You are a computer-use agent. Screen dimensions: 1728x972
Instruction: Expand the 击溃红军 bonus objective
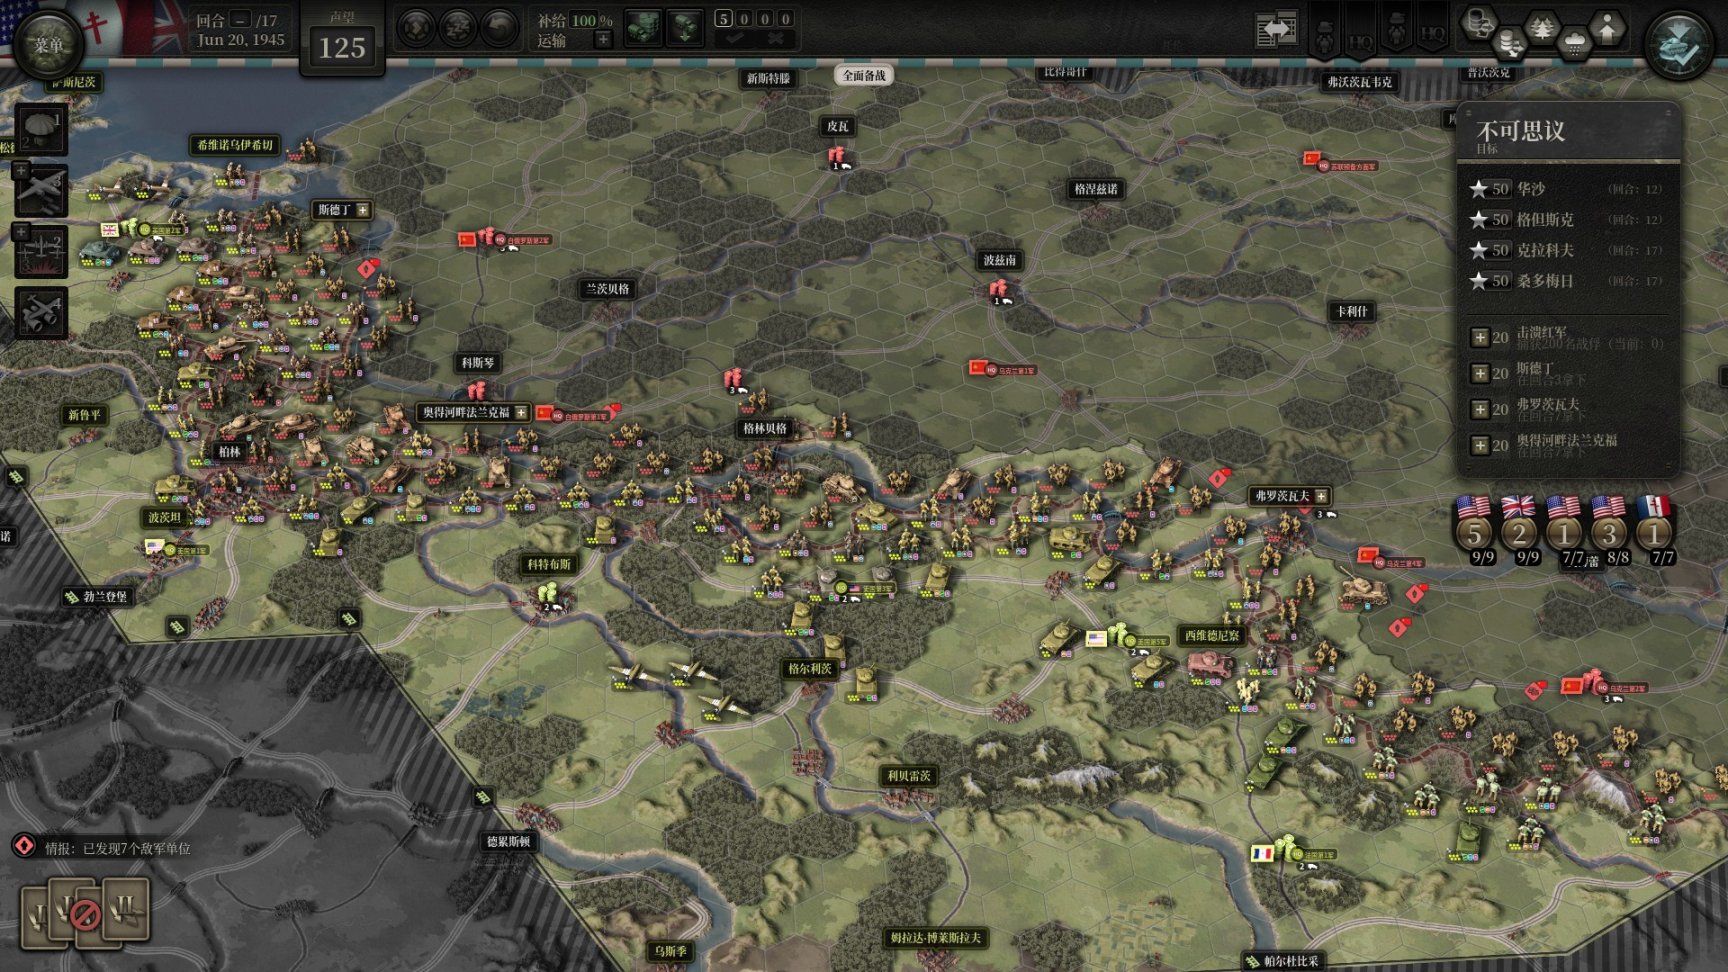(1480, 338)
